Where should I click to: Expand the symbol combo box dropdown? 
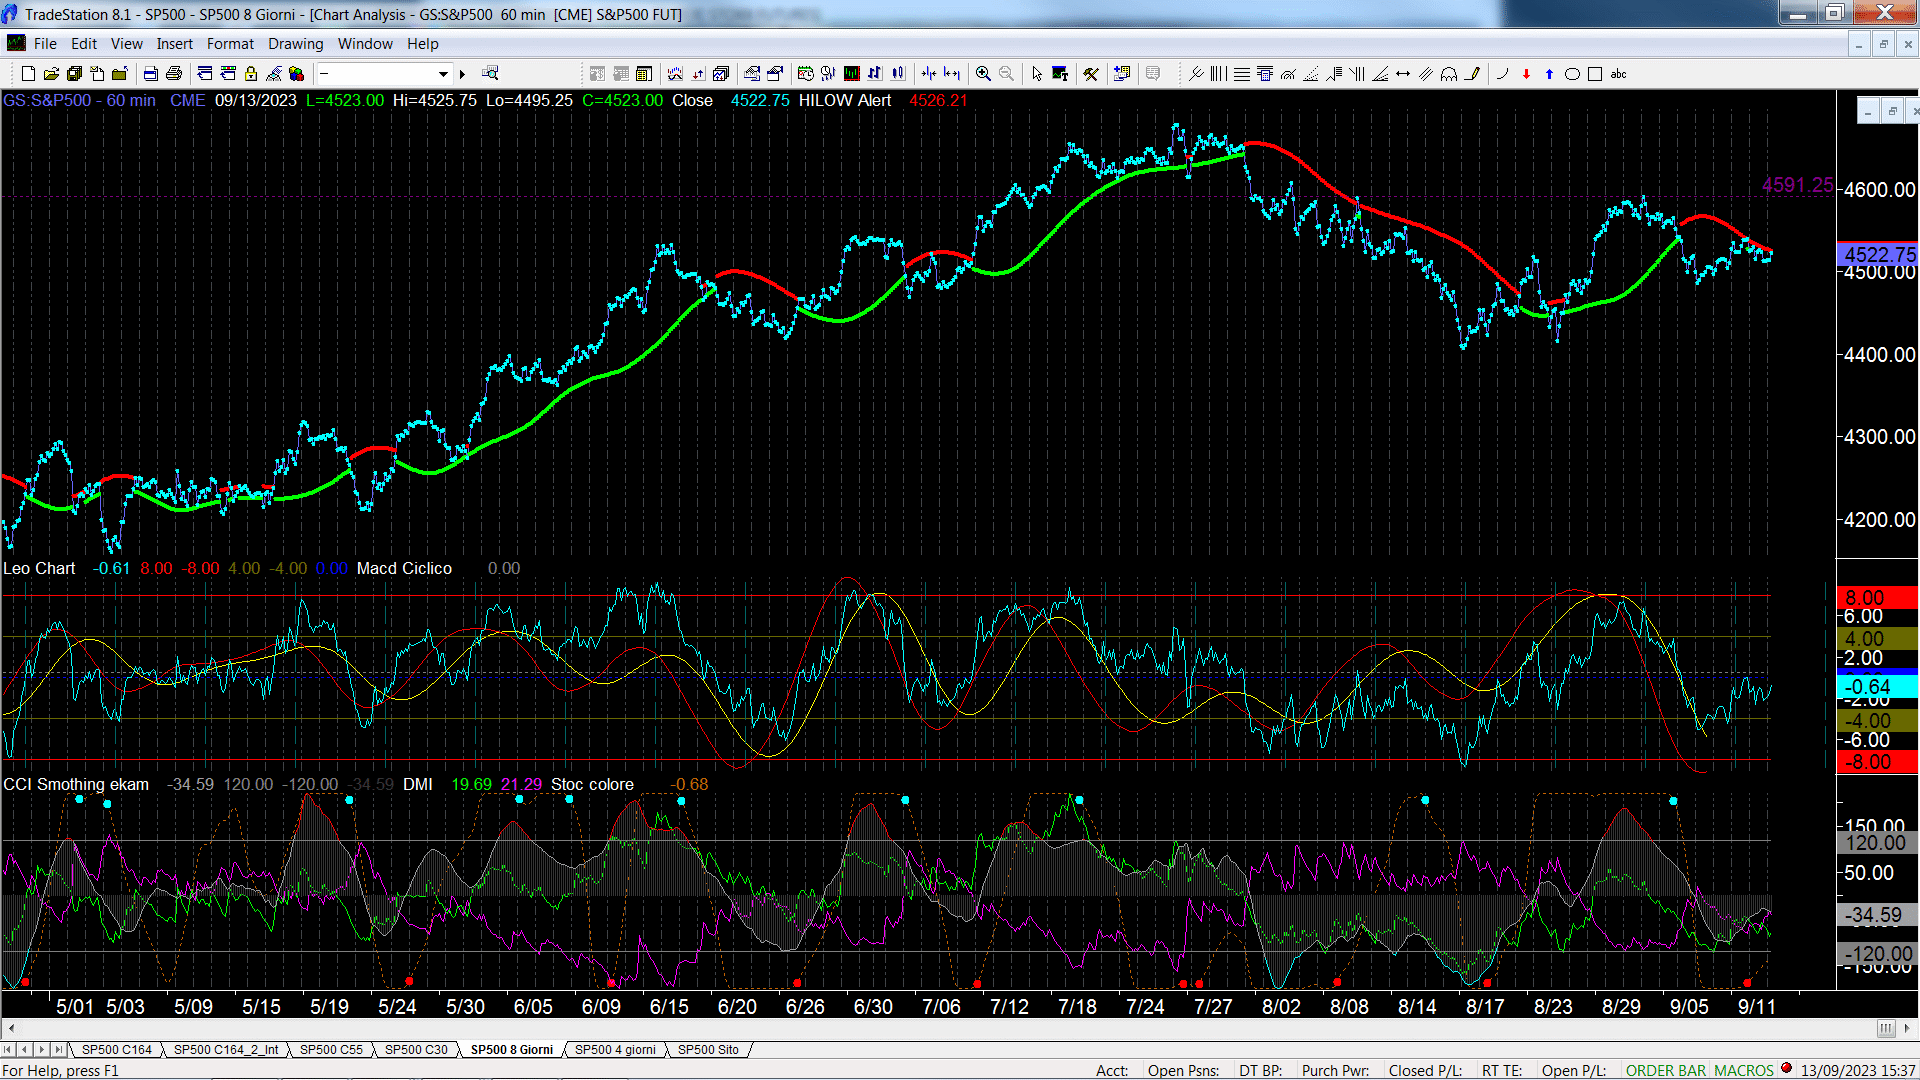443,73
